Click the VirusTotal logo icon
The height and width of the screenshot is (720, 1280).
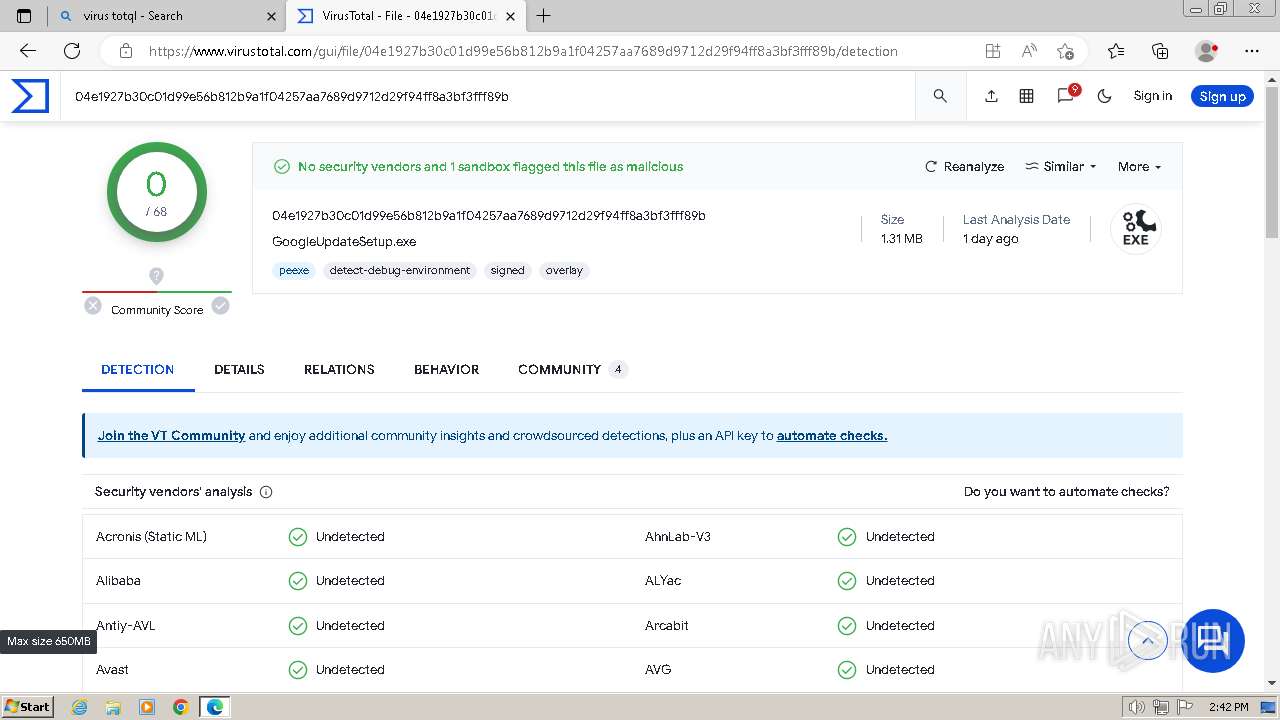pos(30,96)
